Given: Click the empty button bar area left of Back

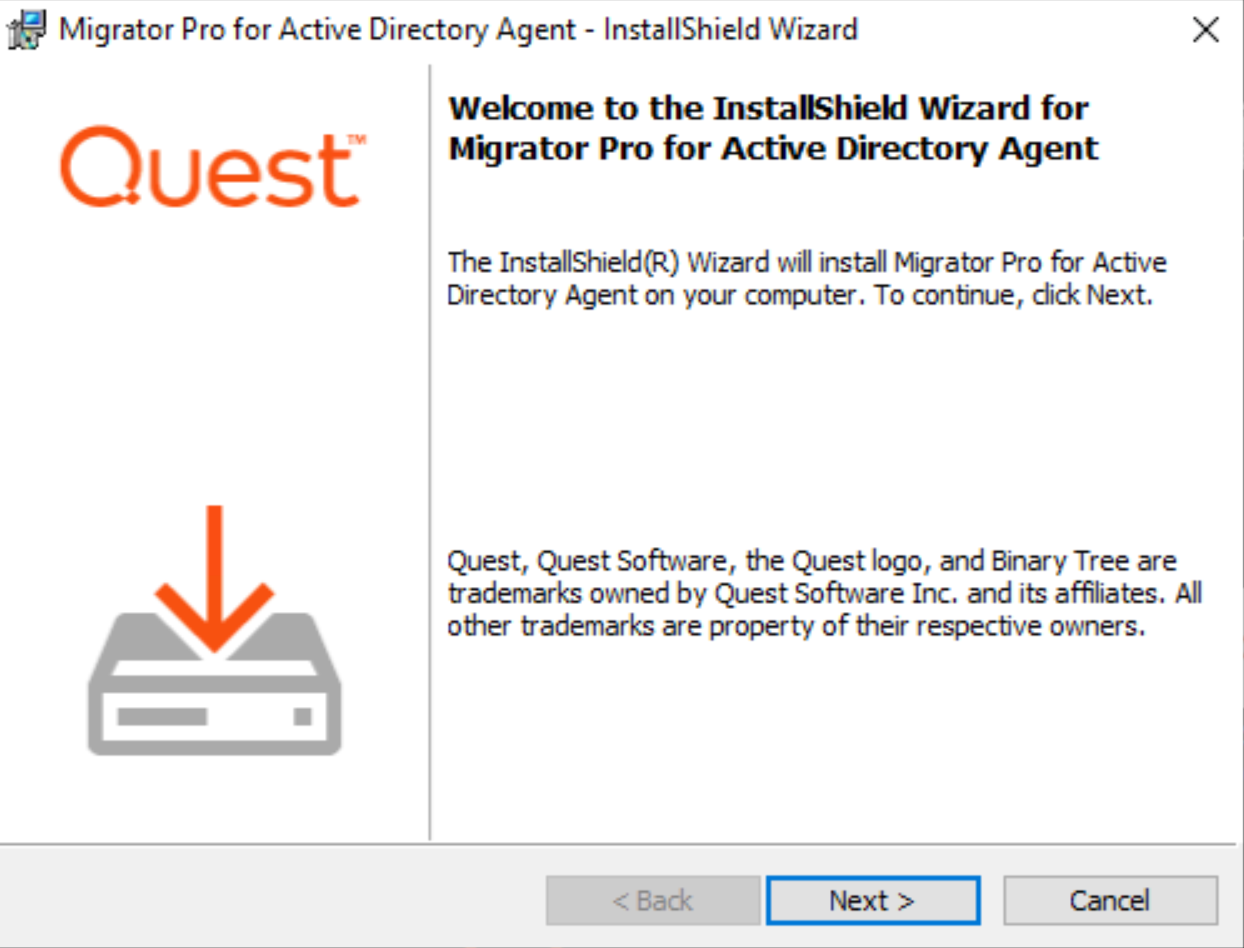Looking at the screenshot, I should (x=270, y=901).
